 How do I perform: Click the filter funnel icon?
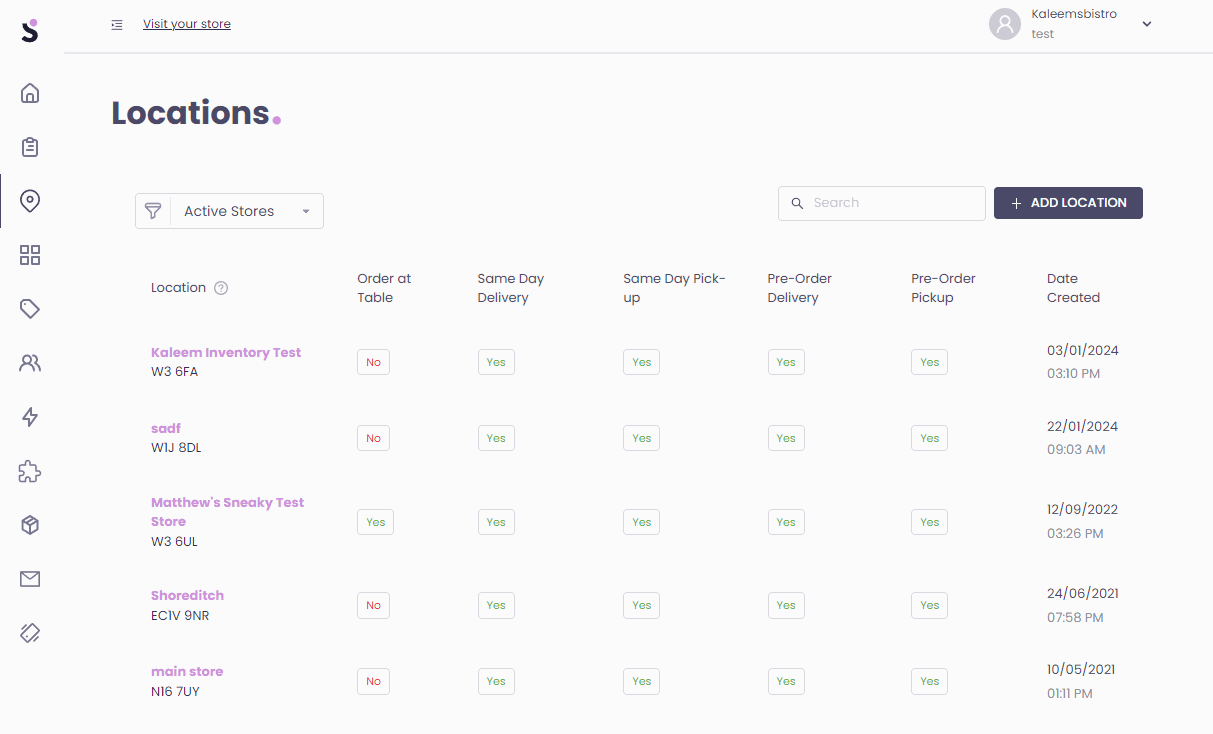(153, 211)
